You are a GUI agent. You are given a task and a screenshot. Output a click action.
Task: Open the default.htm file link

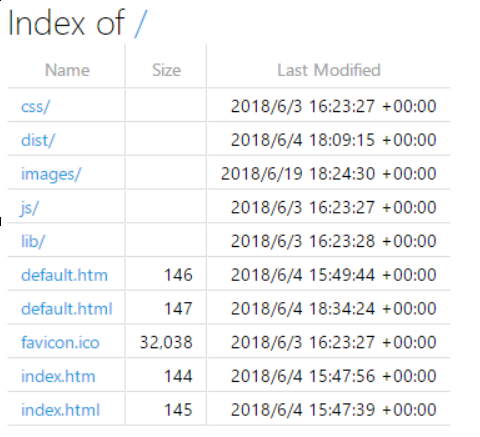coord(64,275)
